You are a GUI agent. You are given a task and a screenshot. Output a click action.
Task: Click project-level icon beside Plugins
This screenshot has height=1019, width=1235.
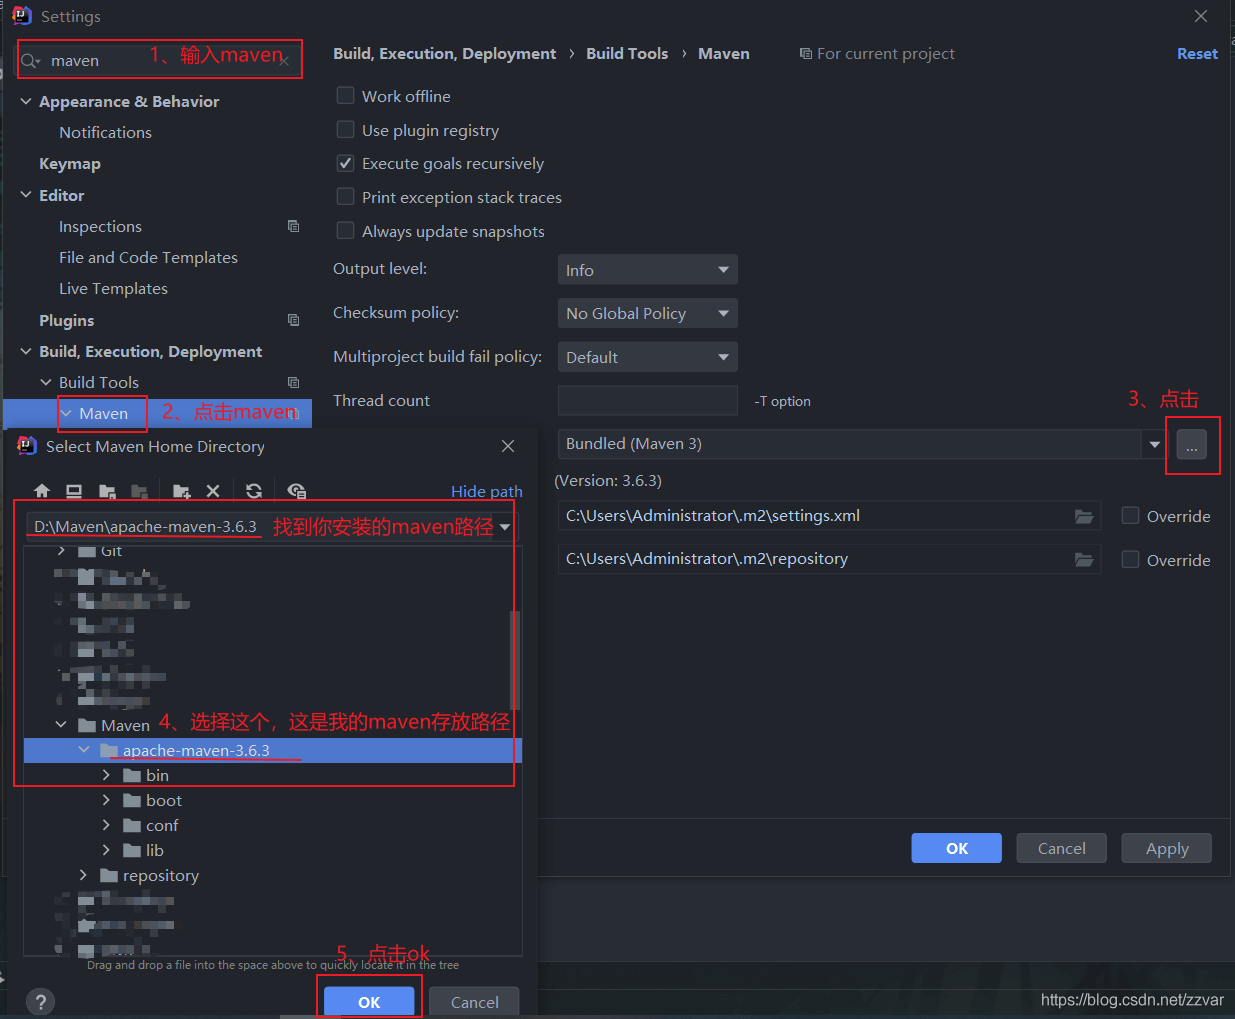[293, 320]
